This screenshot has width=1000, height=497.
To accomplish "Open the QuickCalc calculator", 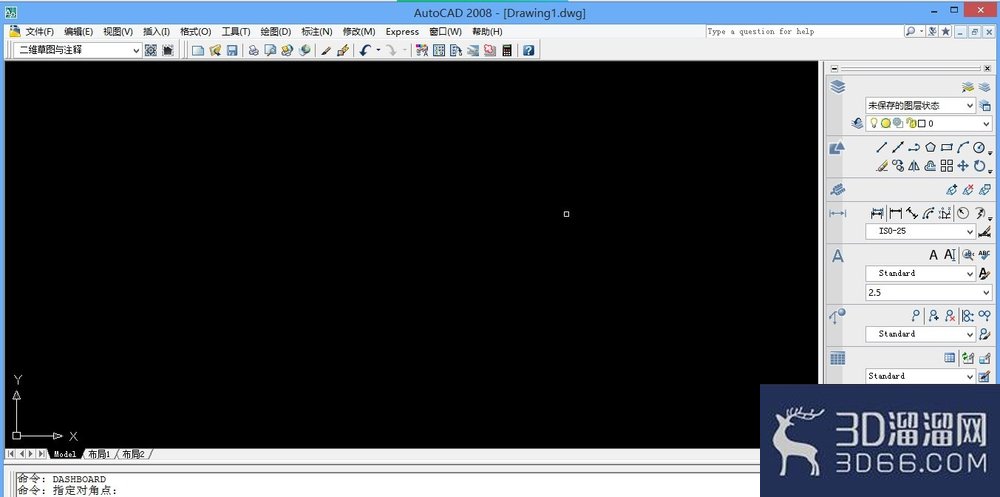I will (507, 50).
